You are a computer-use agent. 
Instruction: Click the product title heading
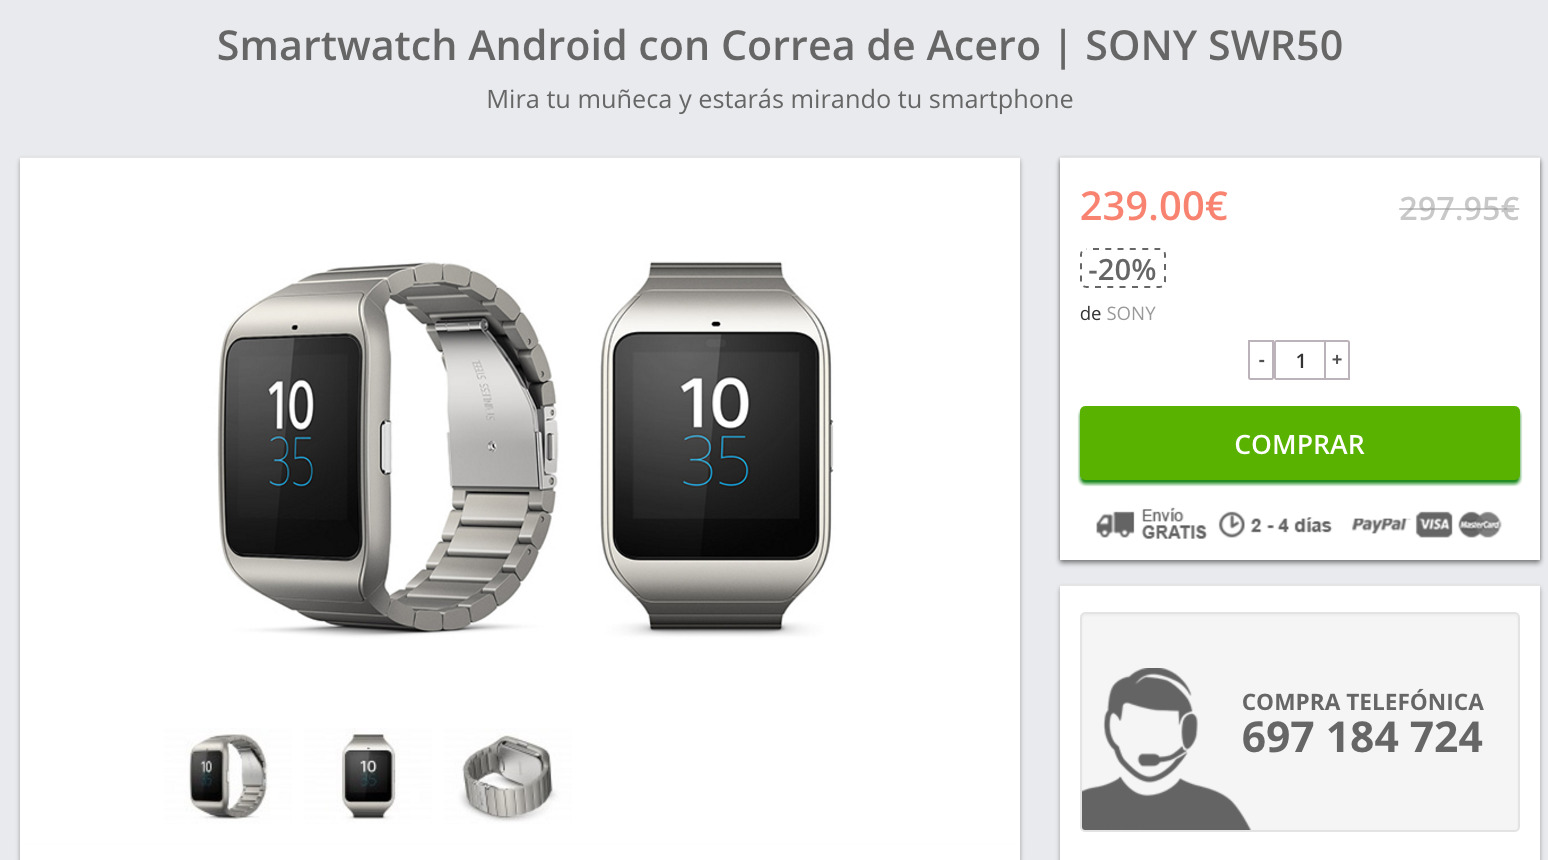[x=780, y=45]
